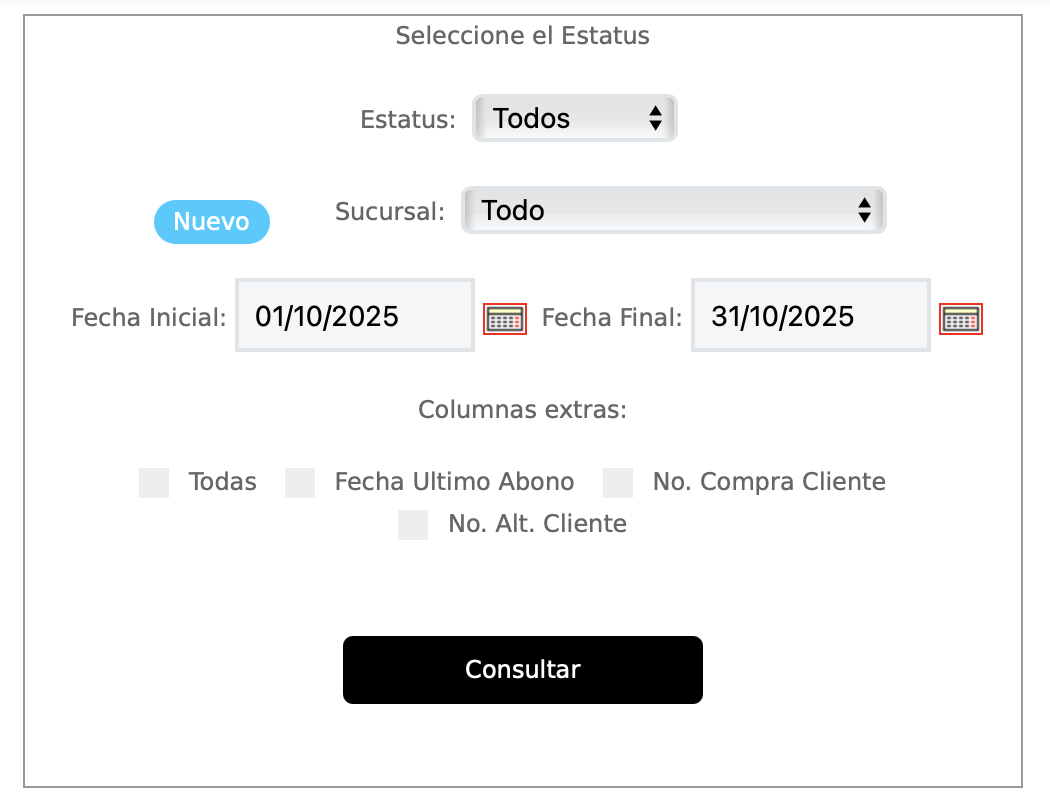Open the Fecha Final calendar picker icon
Viewport: 1050px width, 806px height.
tap(961, 319)
